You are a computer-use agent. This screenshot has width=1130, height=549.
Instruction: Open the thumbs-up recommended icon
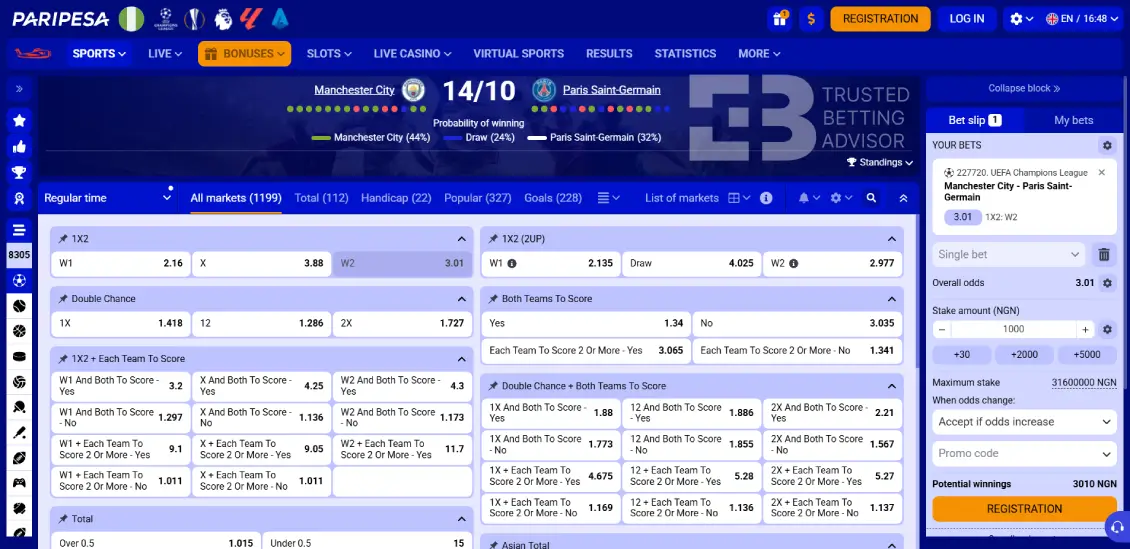(19, 147)
